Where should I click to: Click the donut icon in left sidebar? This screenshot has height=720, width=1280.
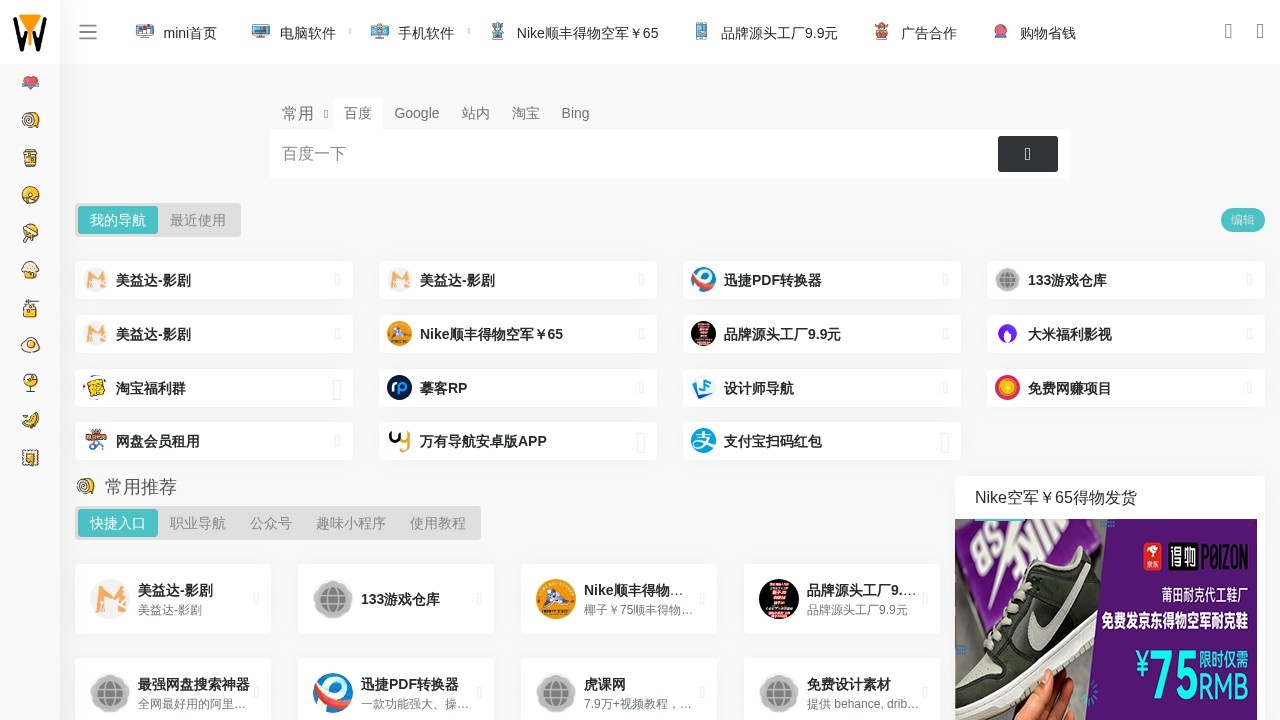coord(30,195)
